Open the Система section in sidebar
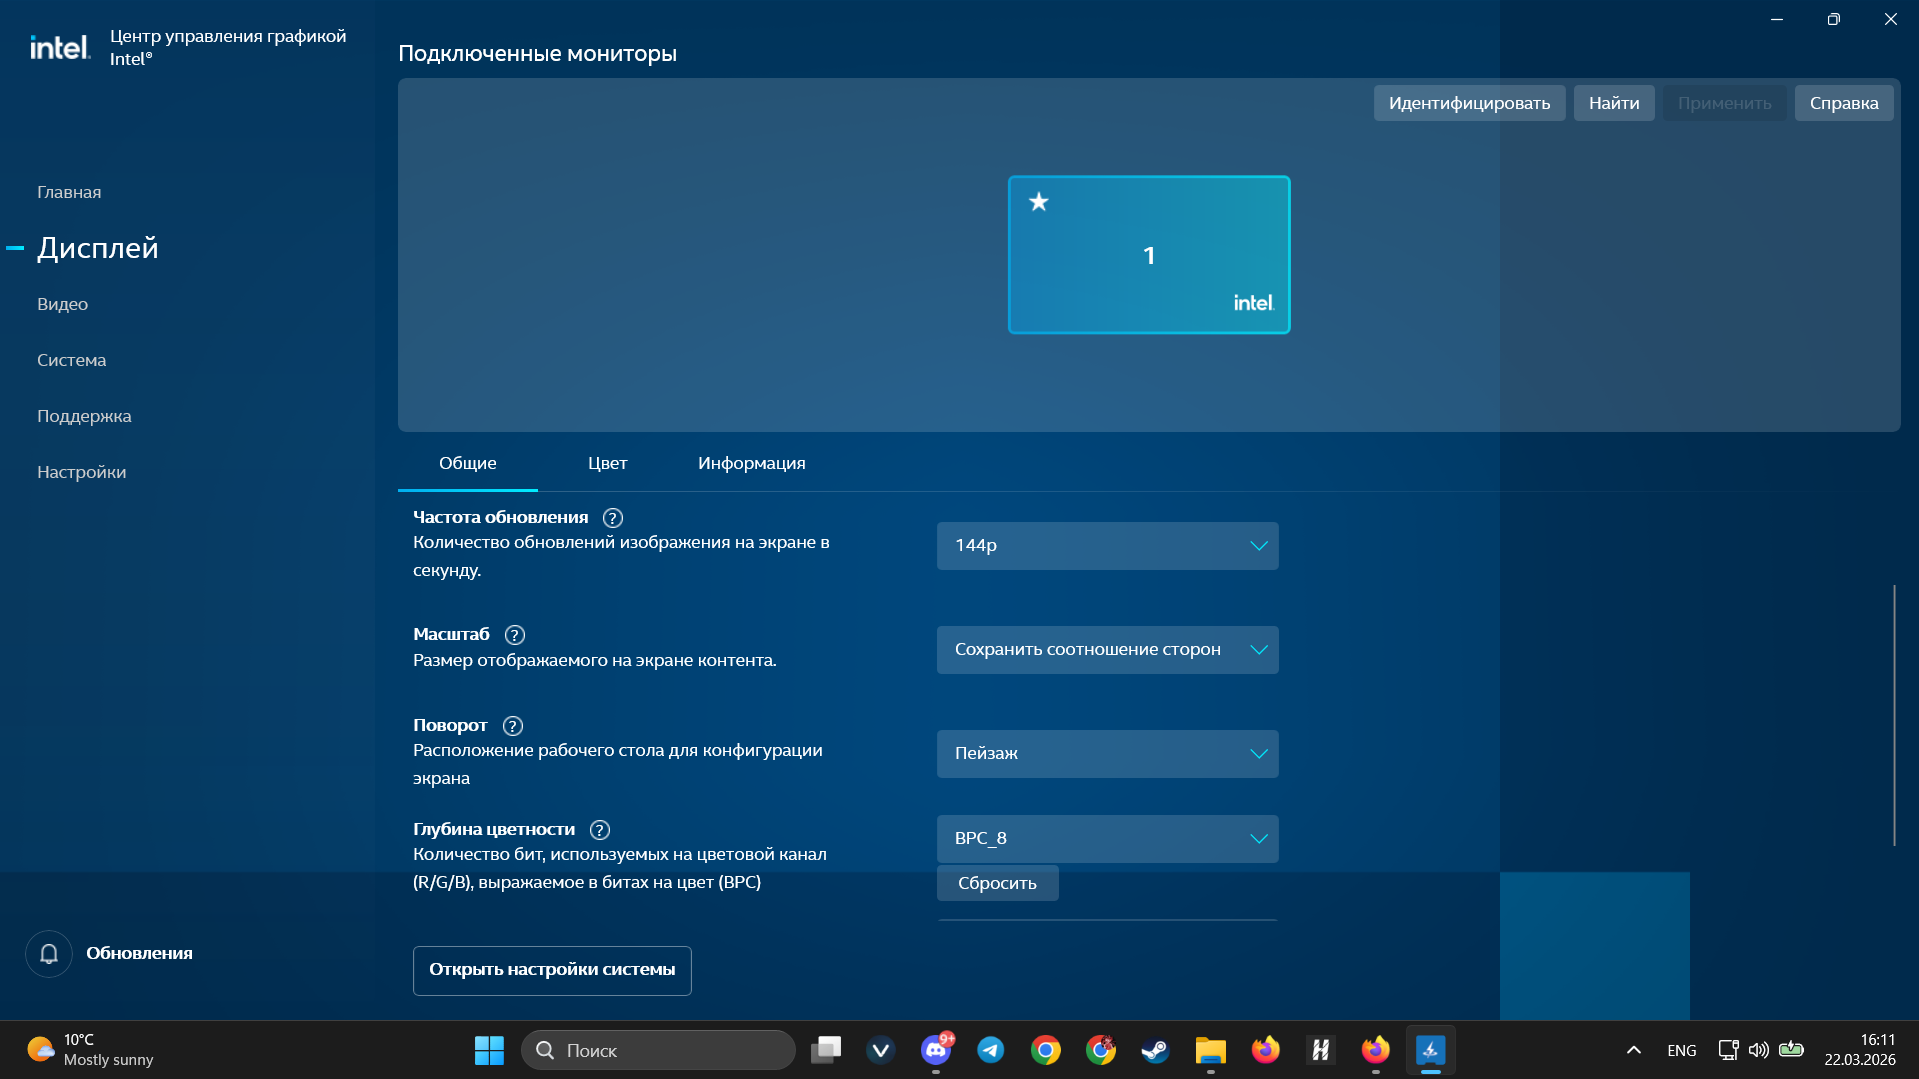The width and height of the screenshot is (1919, 1079). pyautogui.click(x=71, y=360)
